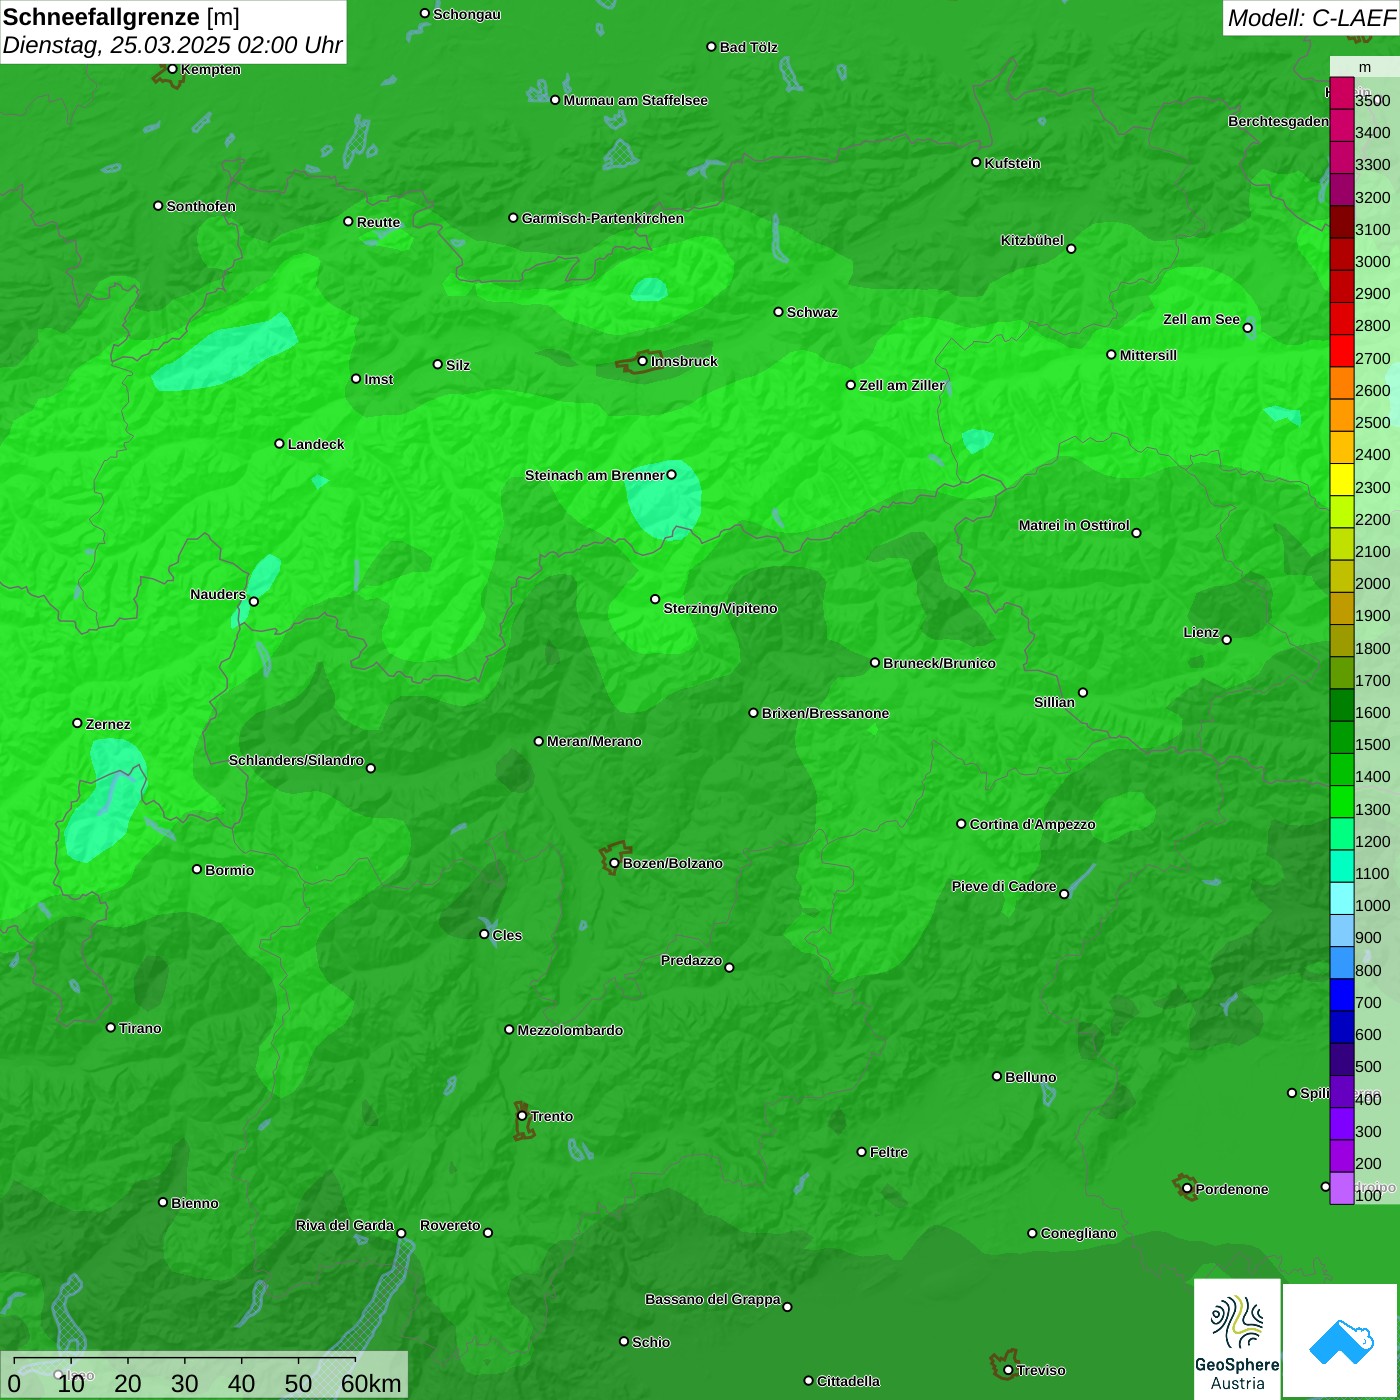Select the Pordenone city marker dot
1400x1400 pixels.
pos(1187,1189)
